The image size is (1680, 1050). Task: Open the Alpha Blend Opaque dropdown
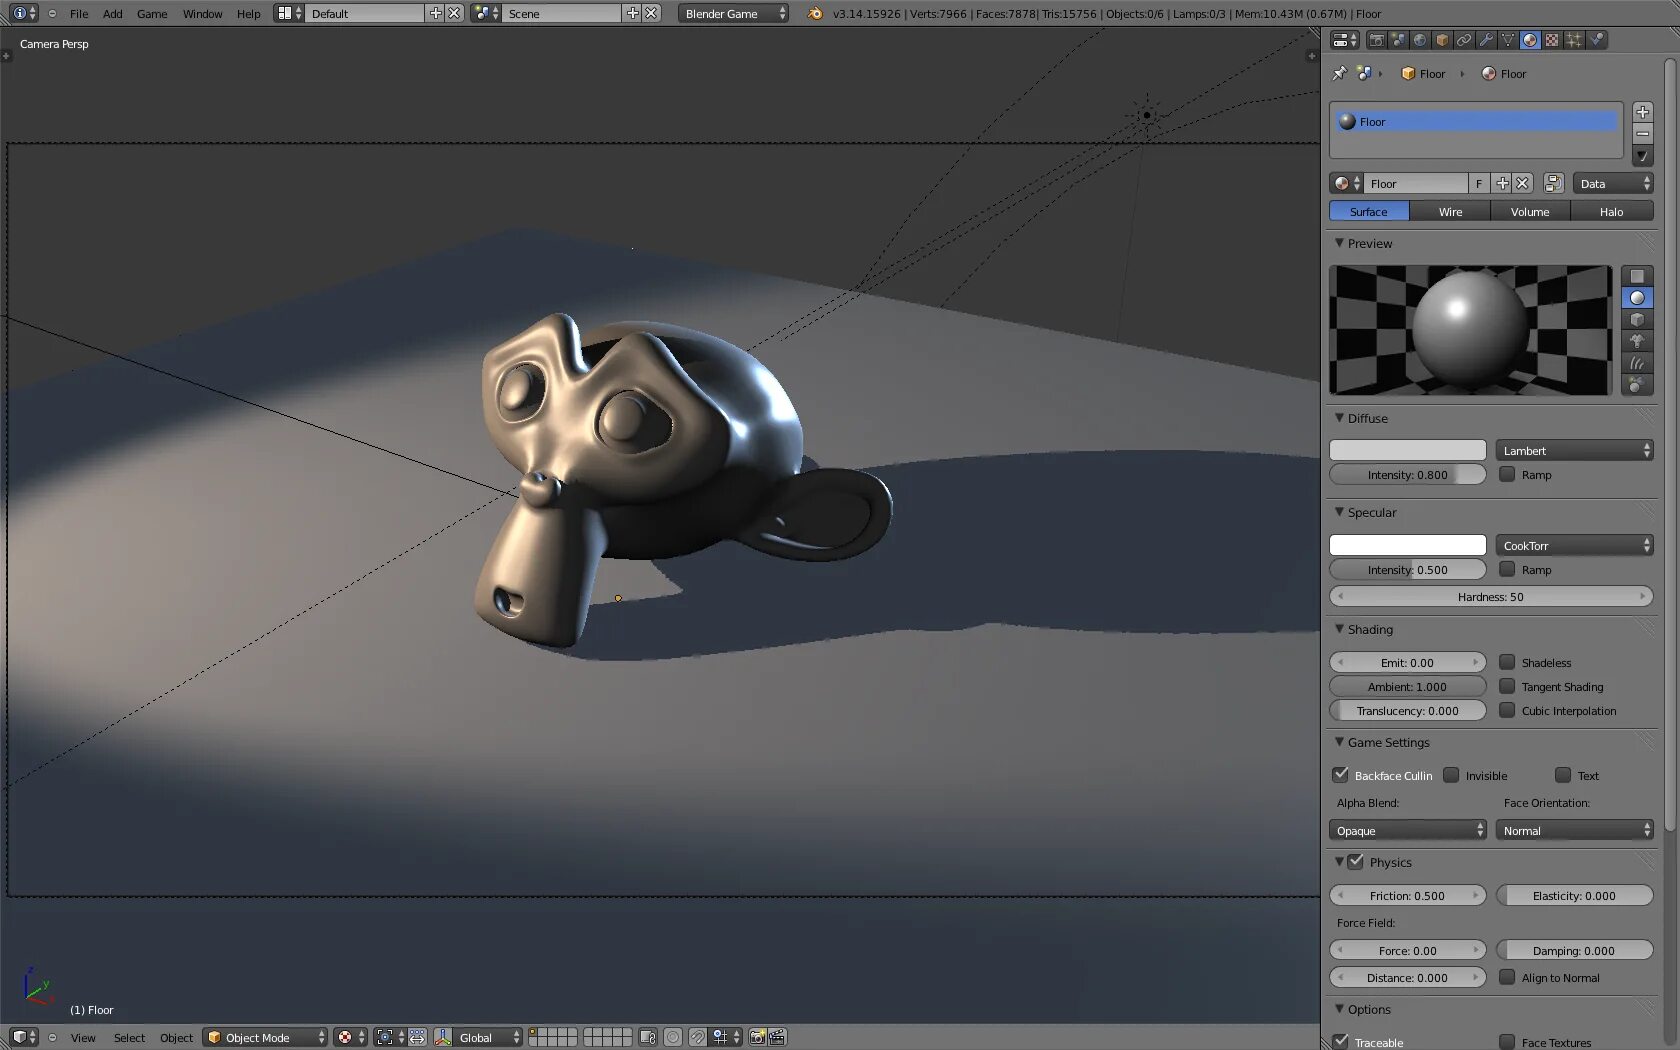[1407, 830]
